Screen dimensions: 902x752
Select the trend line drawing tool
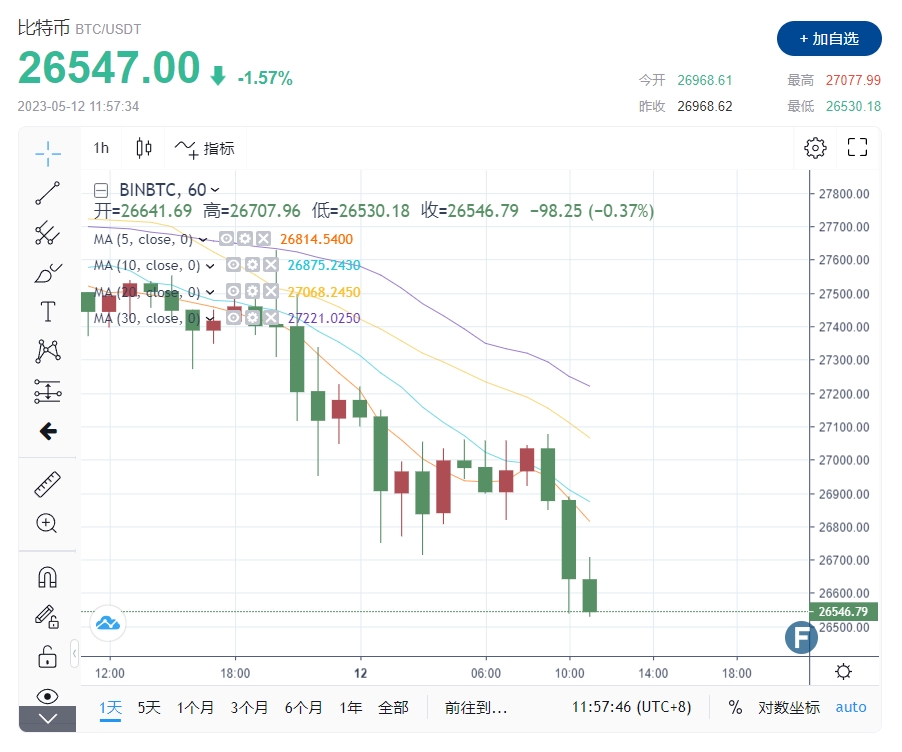[47, 192]
